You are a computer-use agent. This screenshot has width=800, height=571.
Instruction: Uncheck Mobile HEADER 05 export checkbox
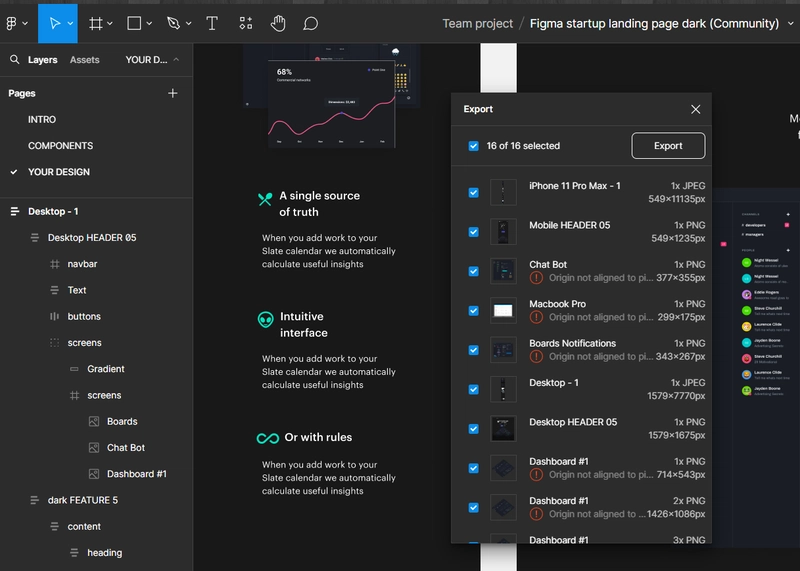pos(473,232)
